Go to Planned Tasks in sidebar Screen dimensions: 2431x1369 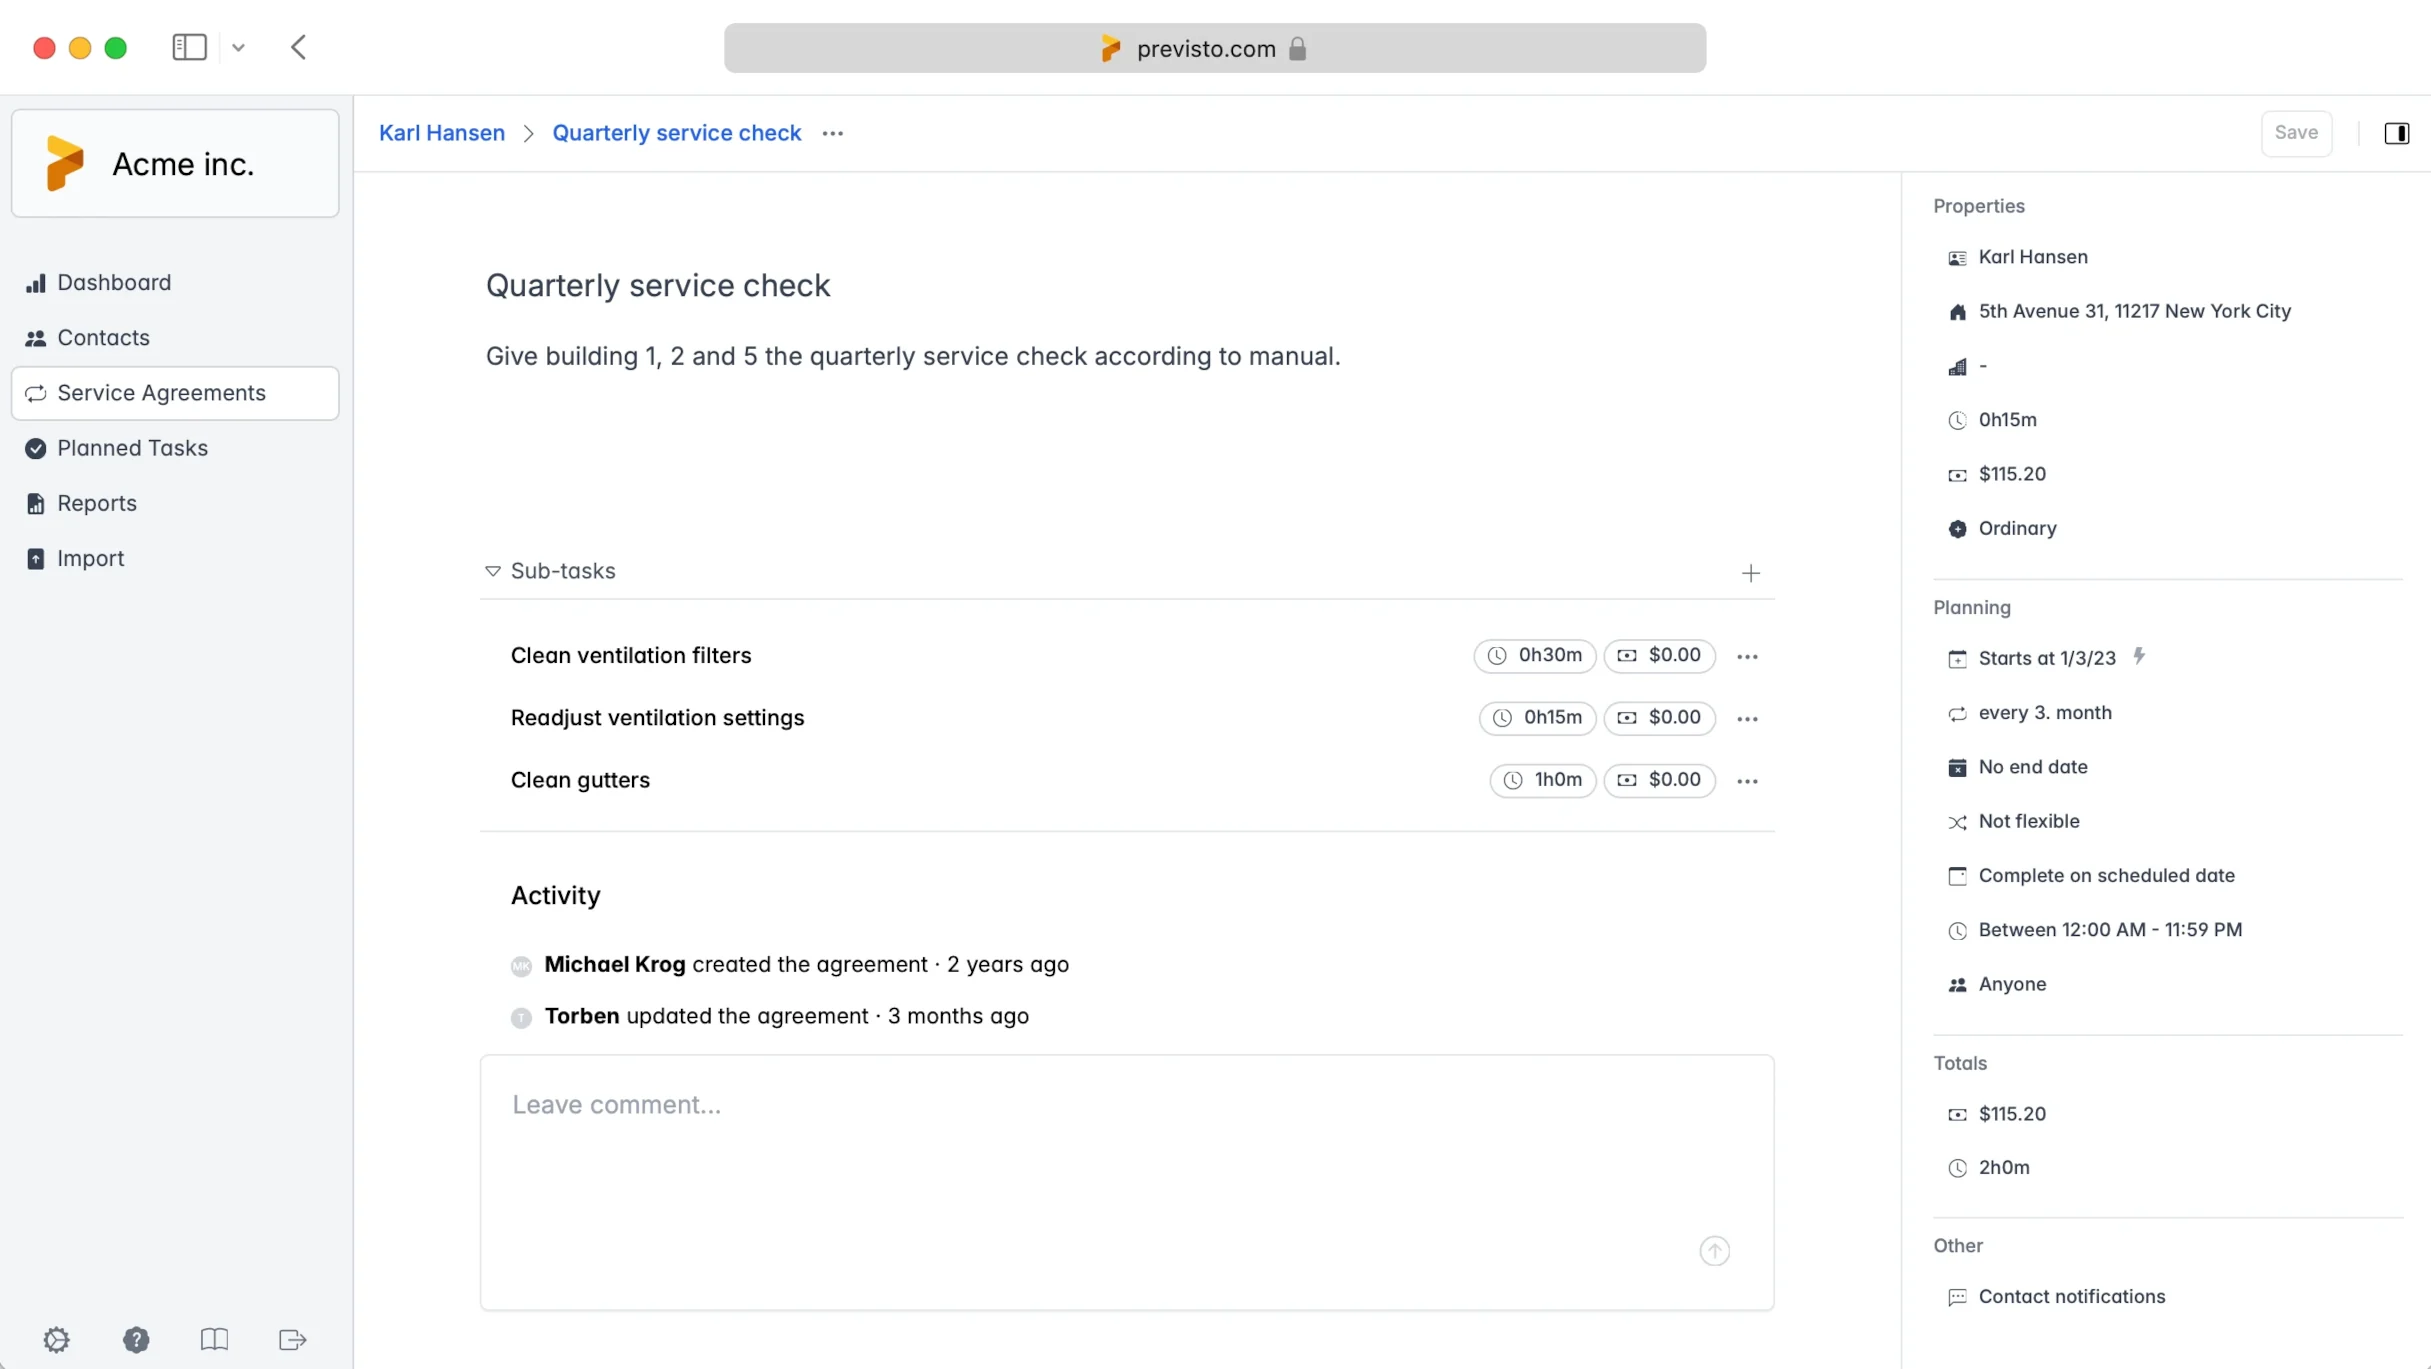point(132,448)
